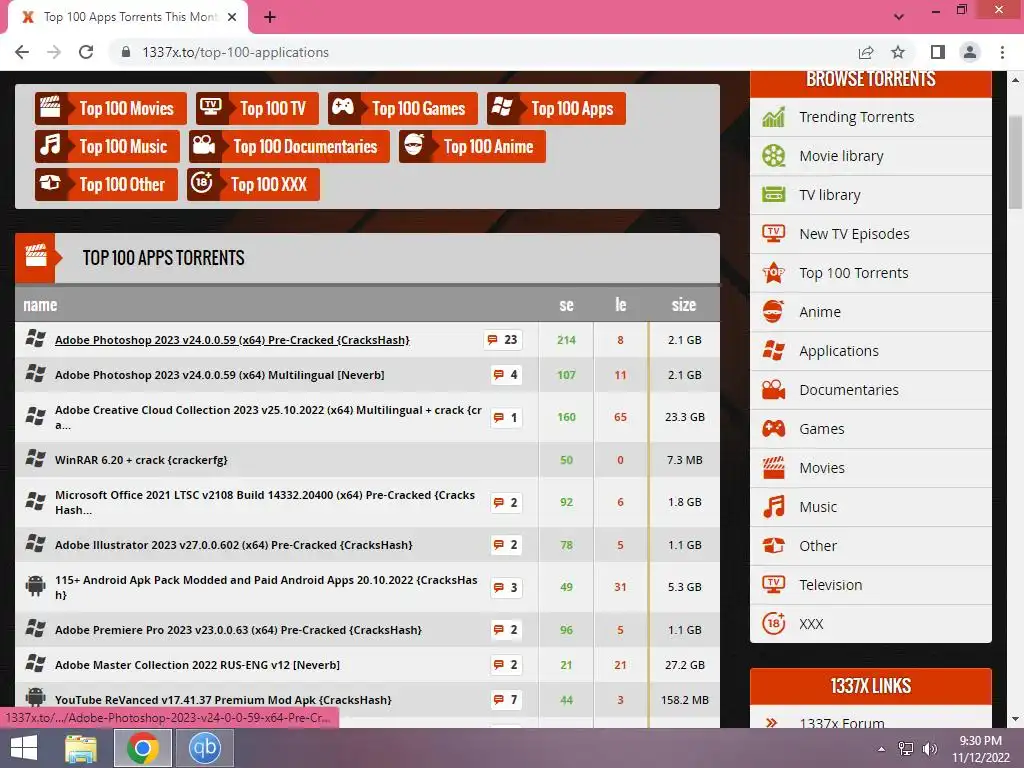Viewport: 1024px width, 768px height.
Task: Click the Top 100 Torrents star icon
Action: click(774, 272)
